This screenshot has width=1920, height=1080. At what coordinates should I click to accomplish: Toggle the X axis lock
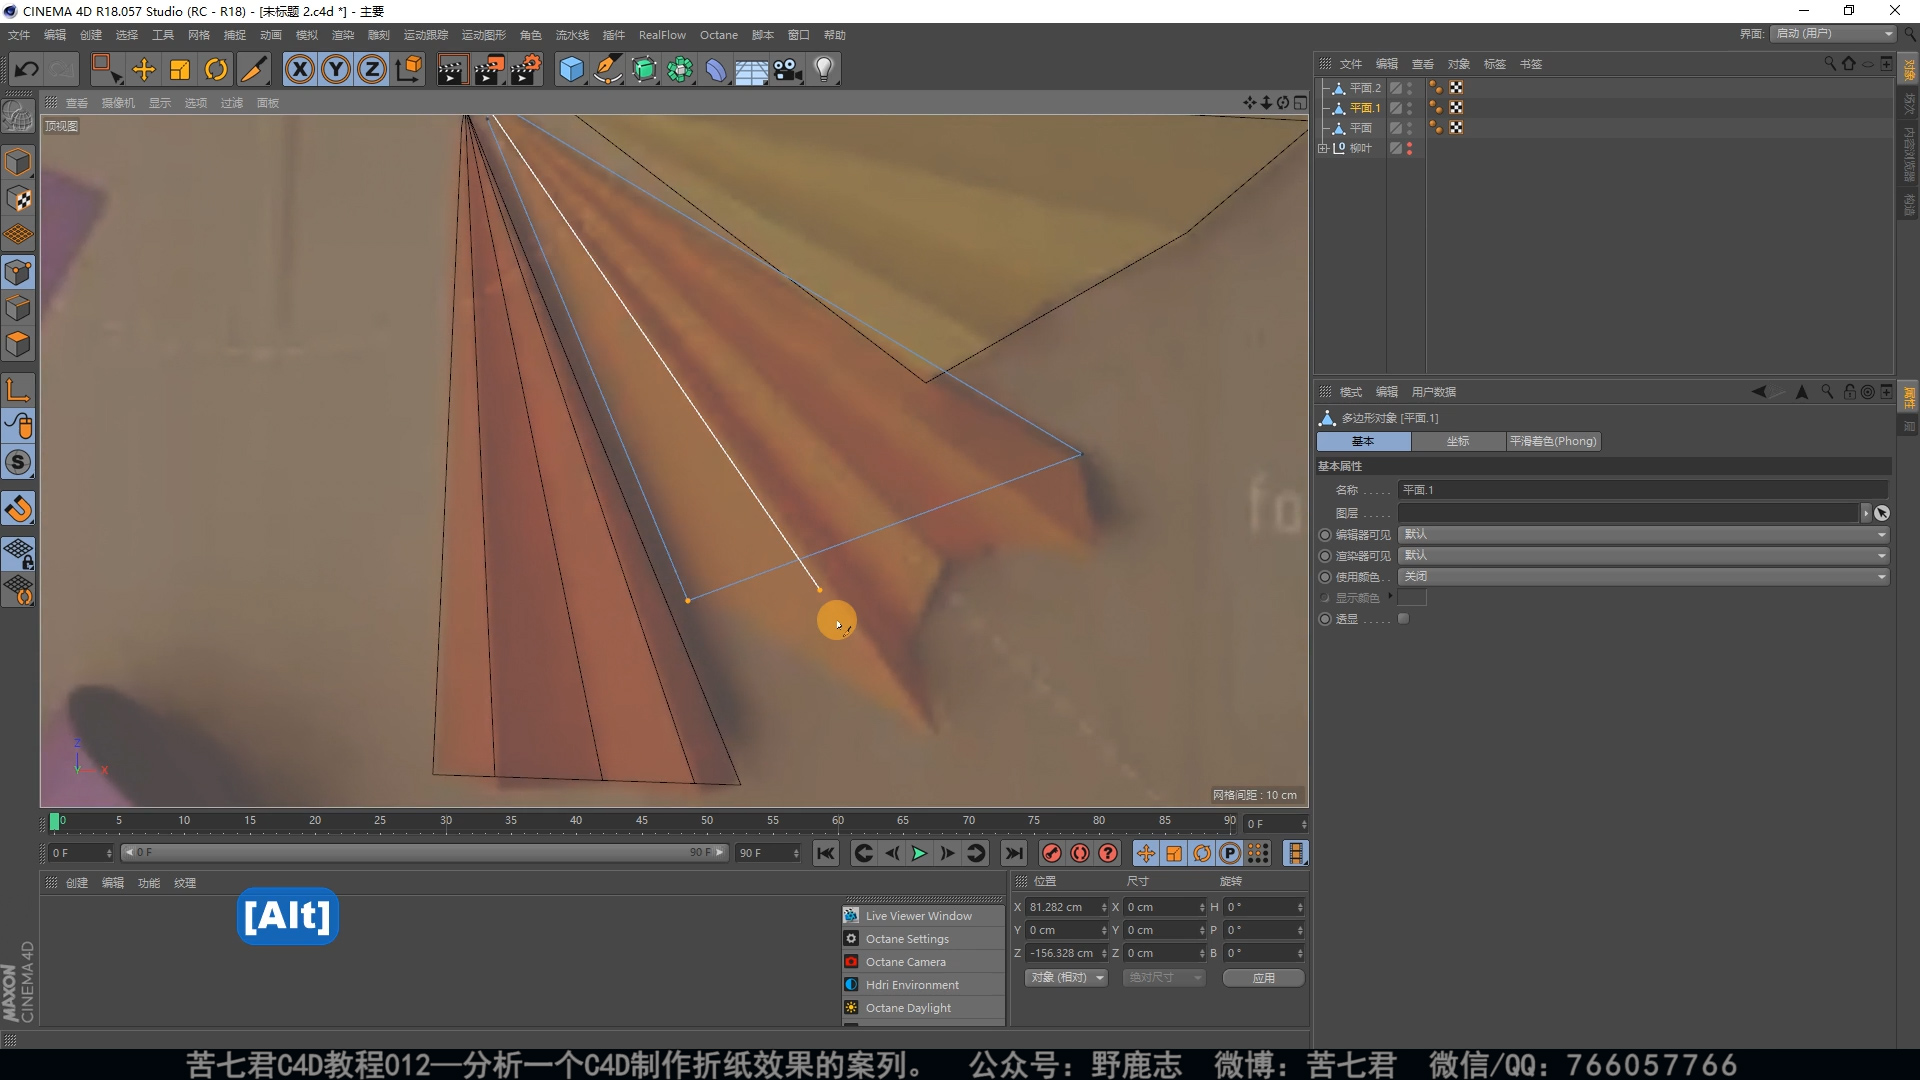point(300,69)
